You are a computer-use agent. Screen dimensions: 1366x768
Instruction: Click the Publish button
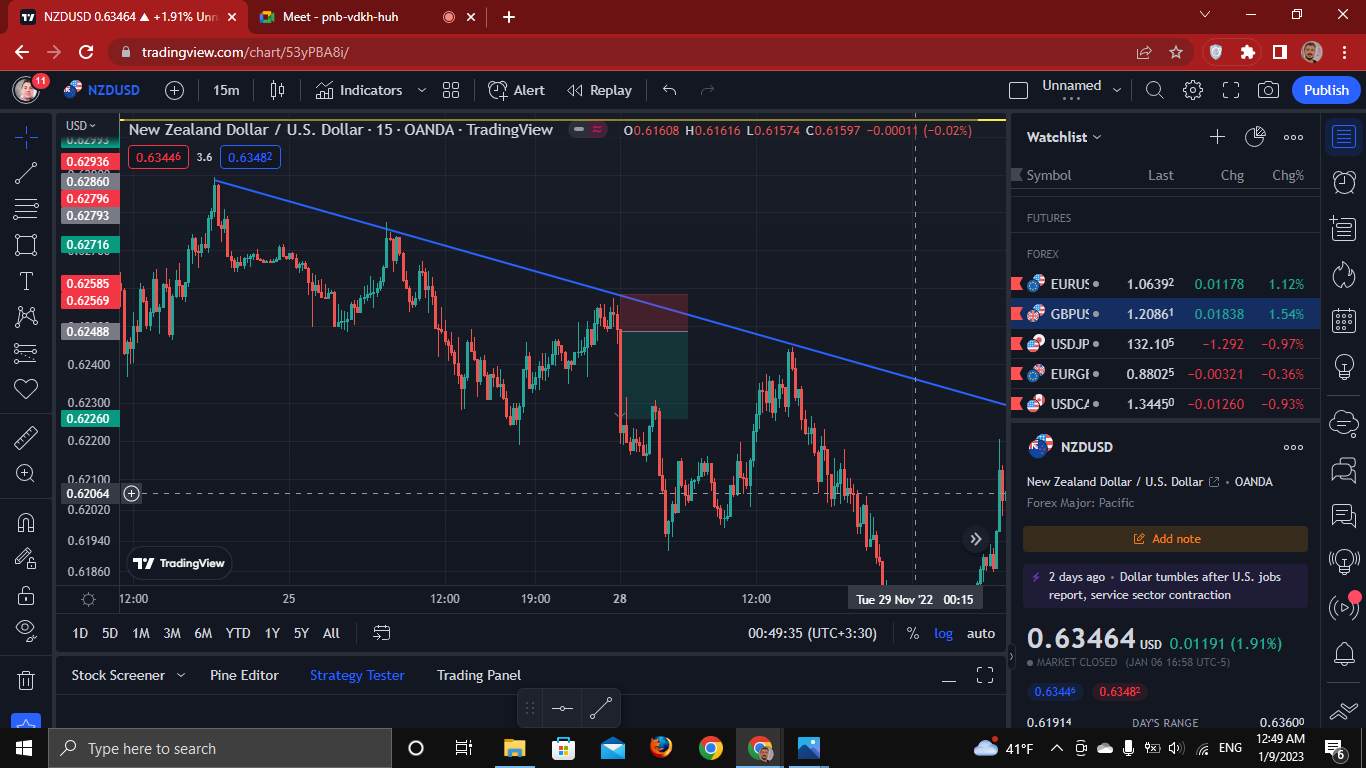tap(1326, 90)
